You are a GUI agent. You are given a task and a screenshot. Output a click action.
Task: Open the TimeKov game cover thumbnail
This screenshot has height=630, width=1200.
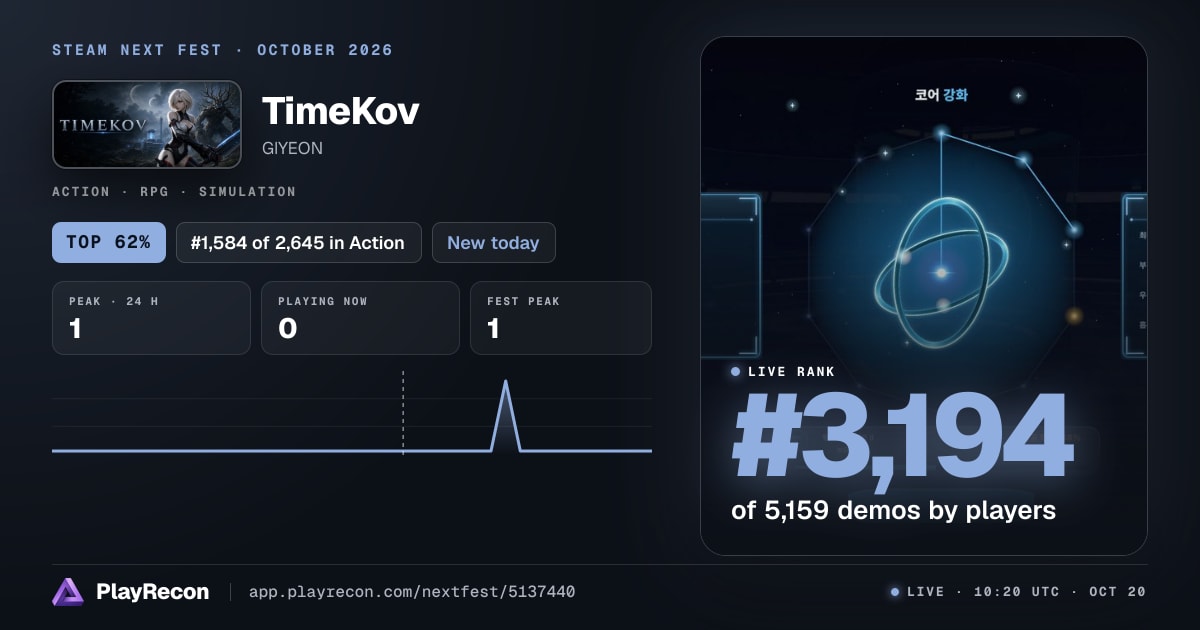coord(147,124)
